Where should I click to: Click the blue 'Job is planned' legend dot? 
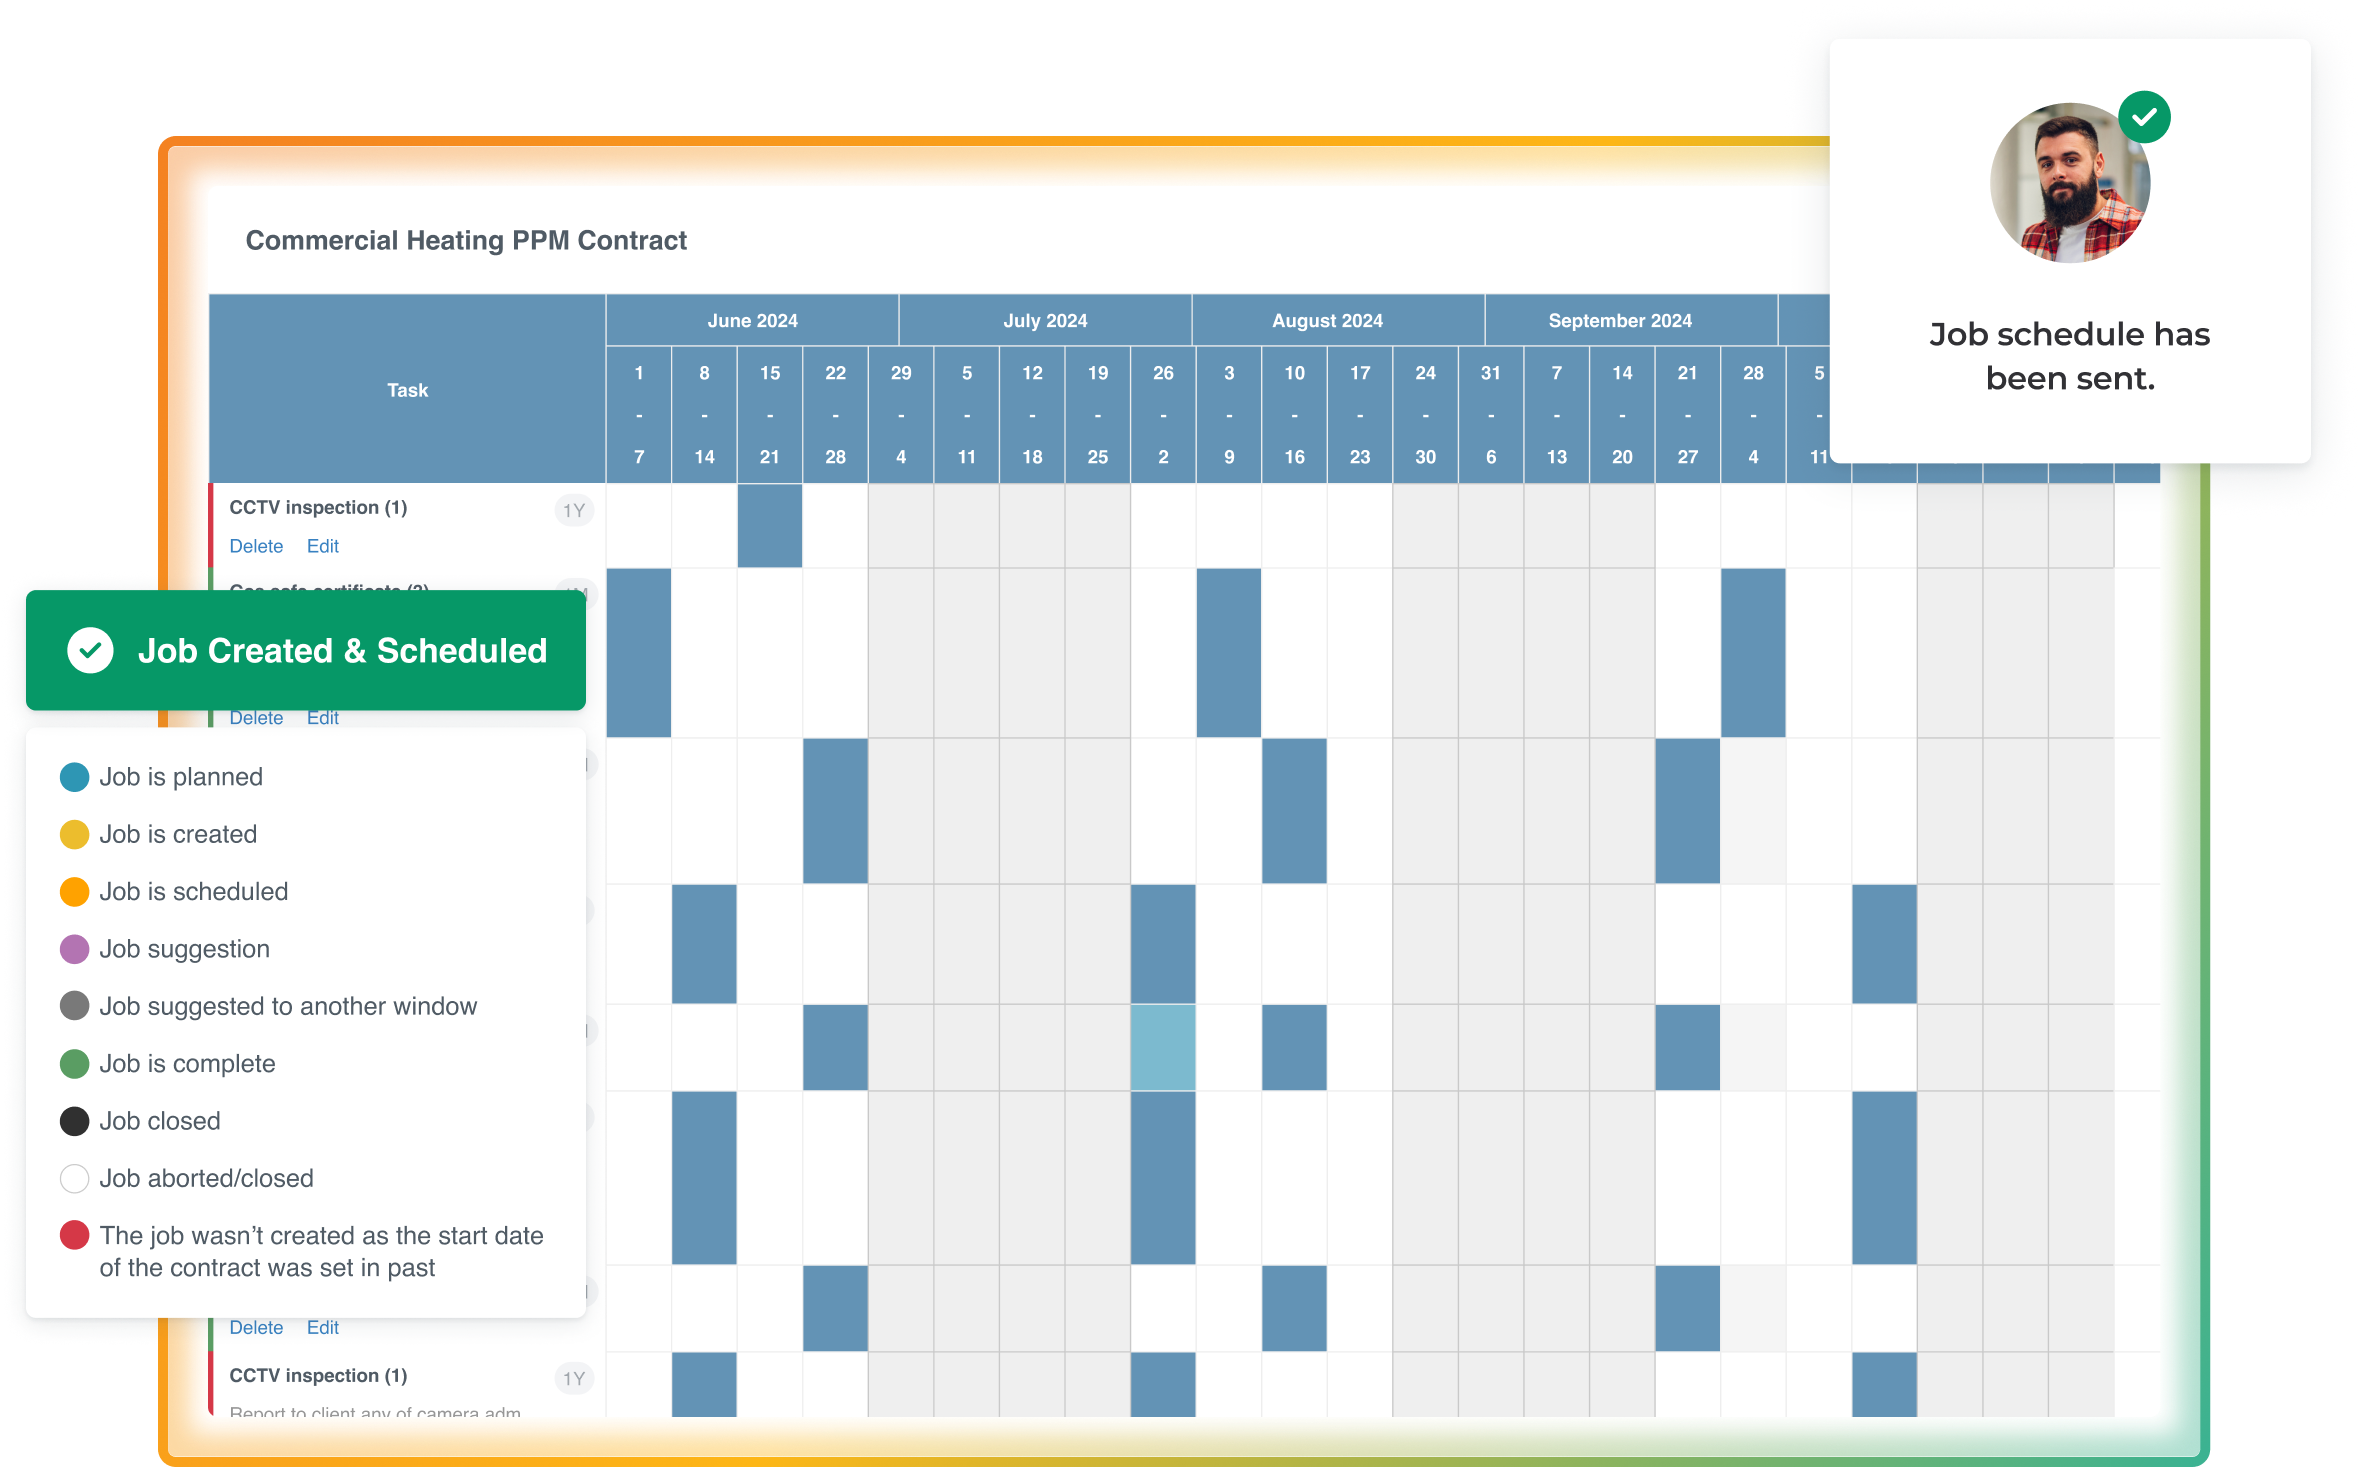(x=75, y=777)
